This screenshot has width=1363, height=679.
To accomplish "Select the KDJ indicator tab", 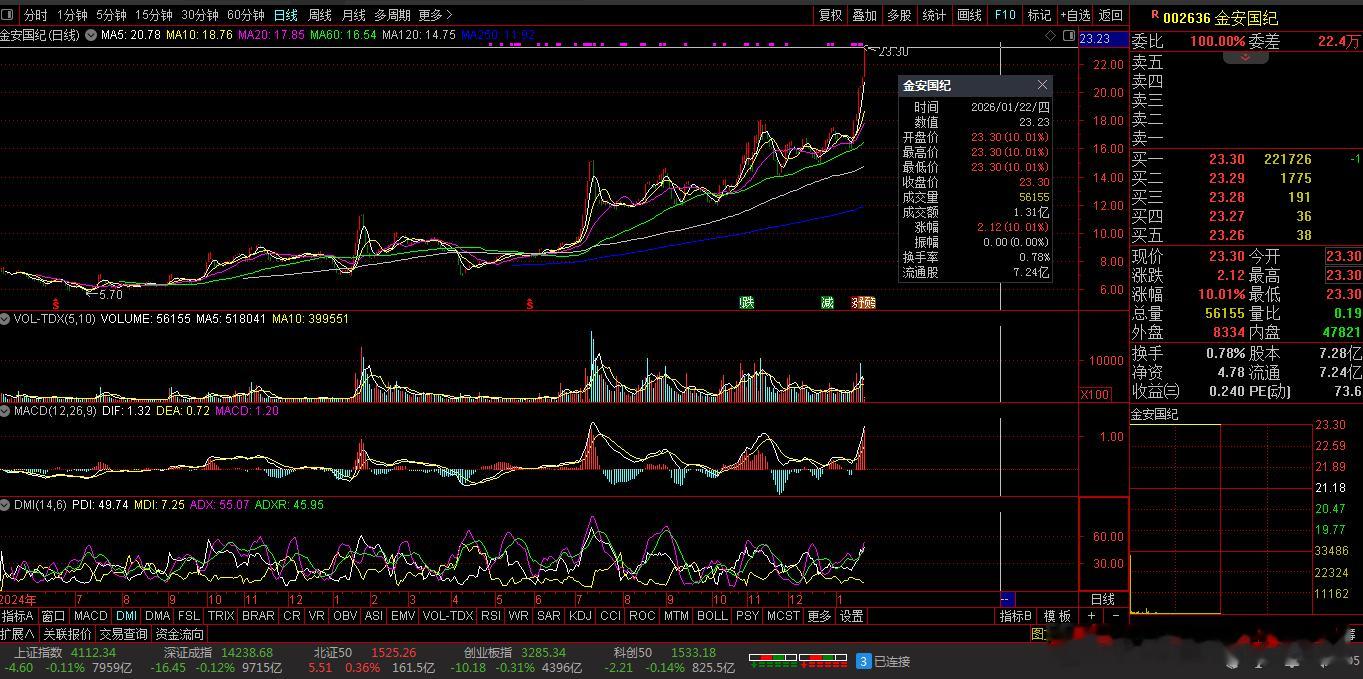I will point(580,616).
